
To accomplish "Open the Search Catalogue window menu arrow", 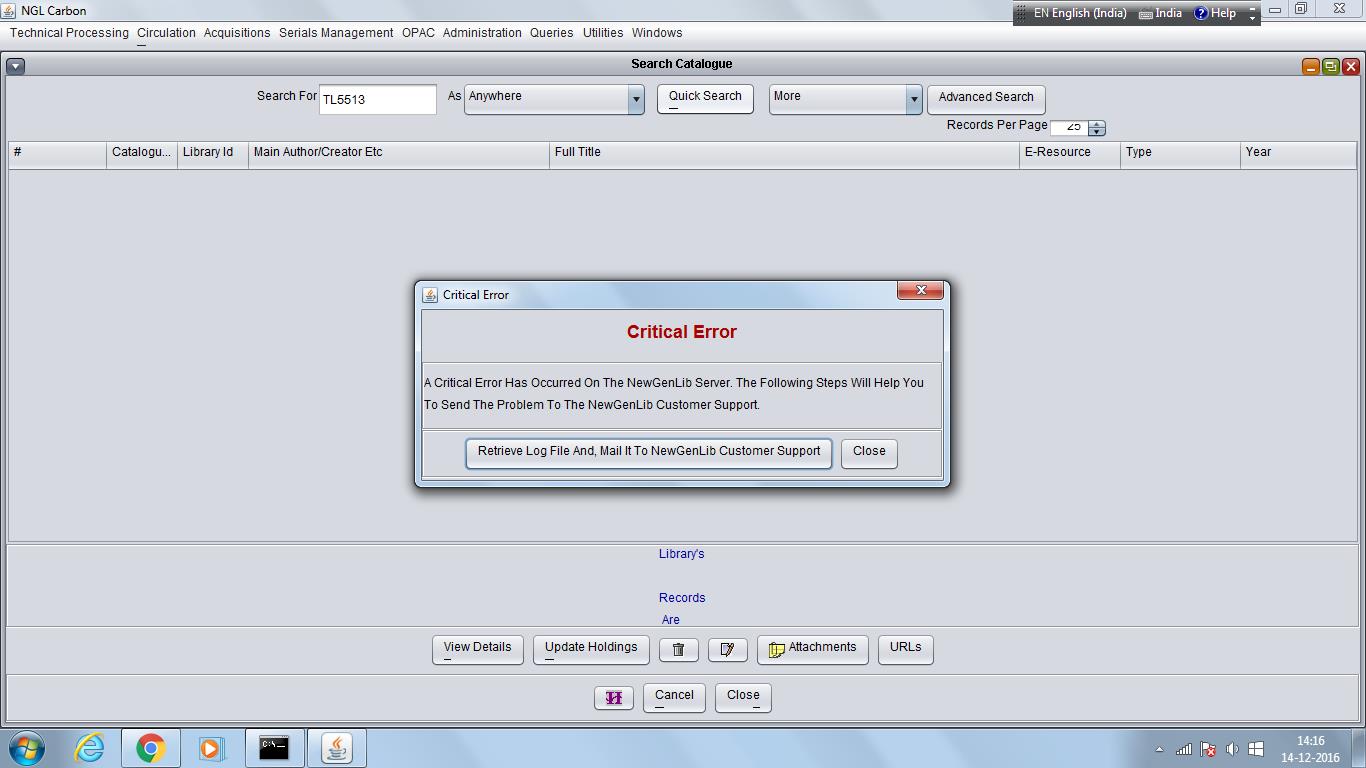I will 15,66.
